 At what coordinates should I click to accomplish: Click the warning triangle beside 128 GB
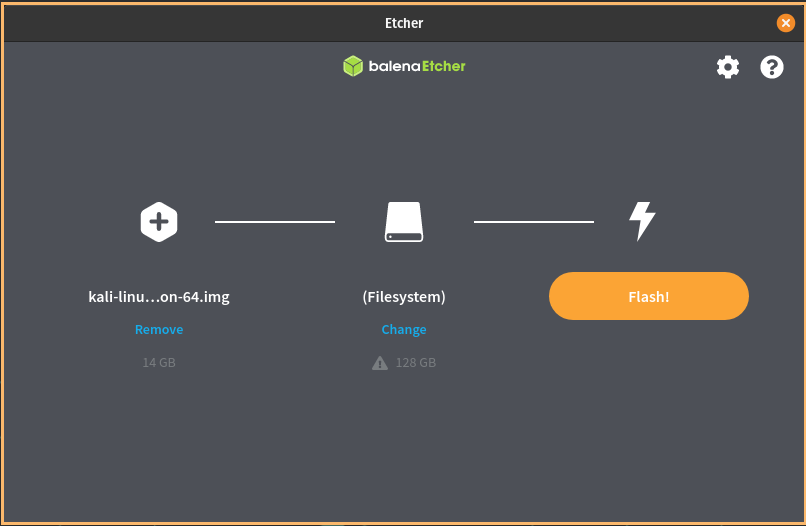tap(380, 363)
